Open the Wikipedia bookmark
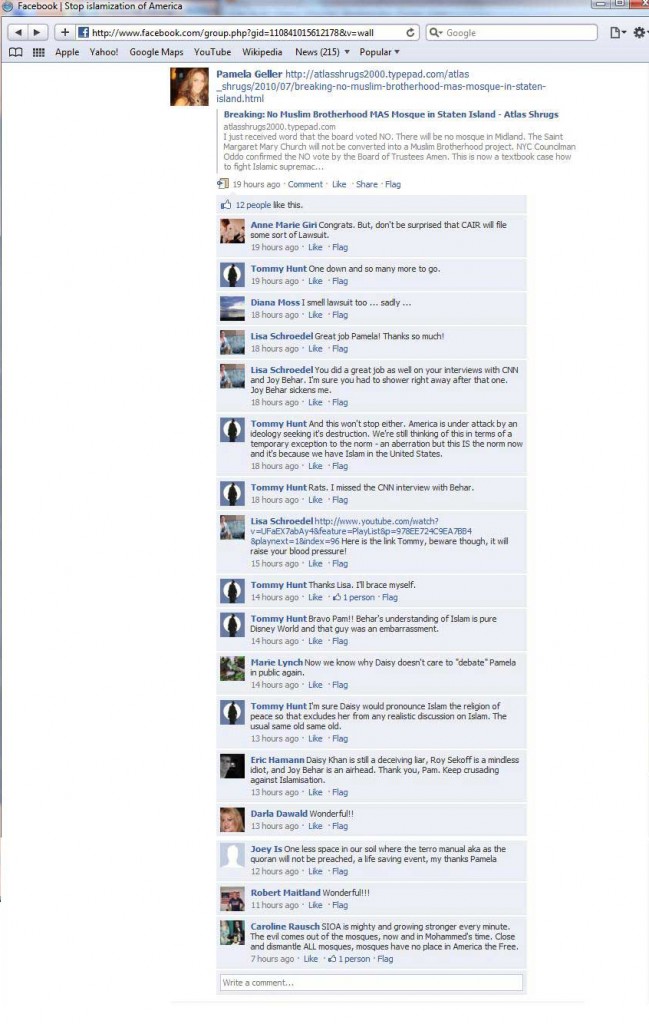Screen dimensions: 649x1024 click(262, 52)
